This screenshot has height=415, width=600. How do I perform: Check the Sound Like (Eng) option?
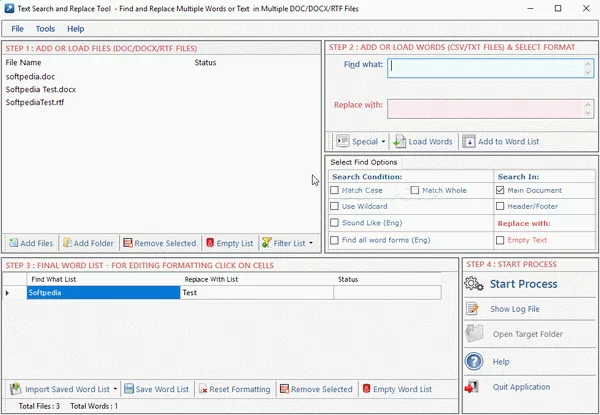click(334, 223)
